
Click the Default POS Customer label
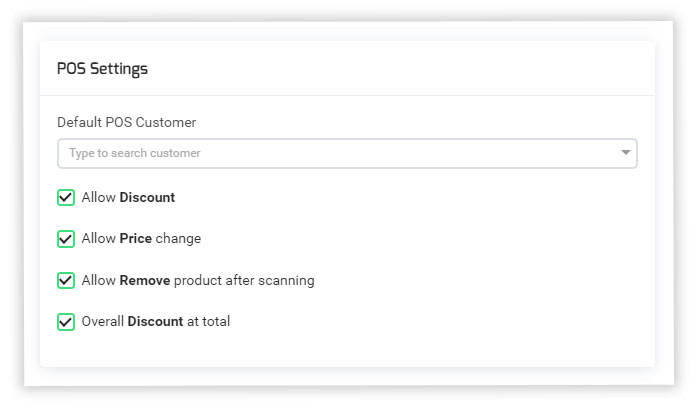click(x=126, y=122)
